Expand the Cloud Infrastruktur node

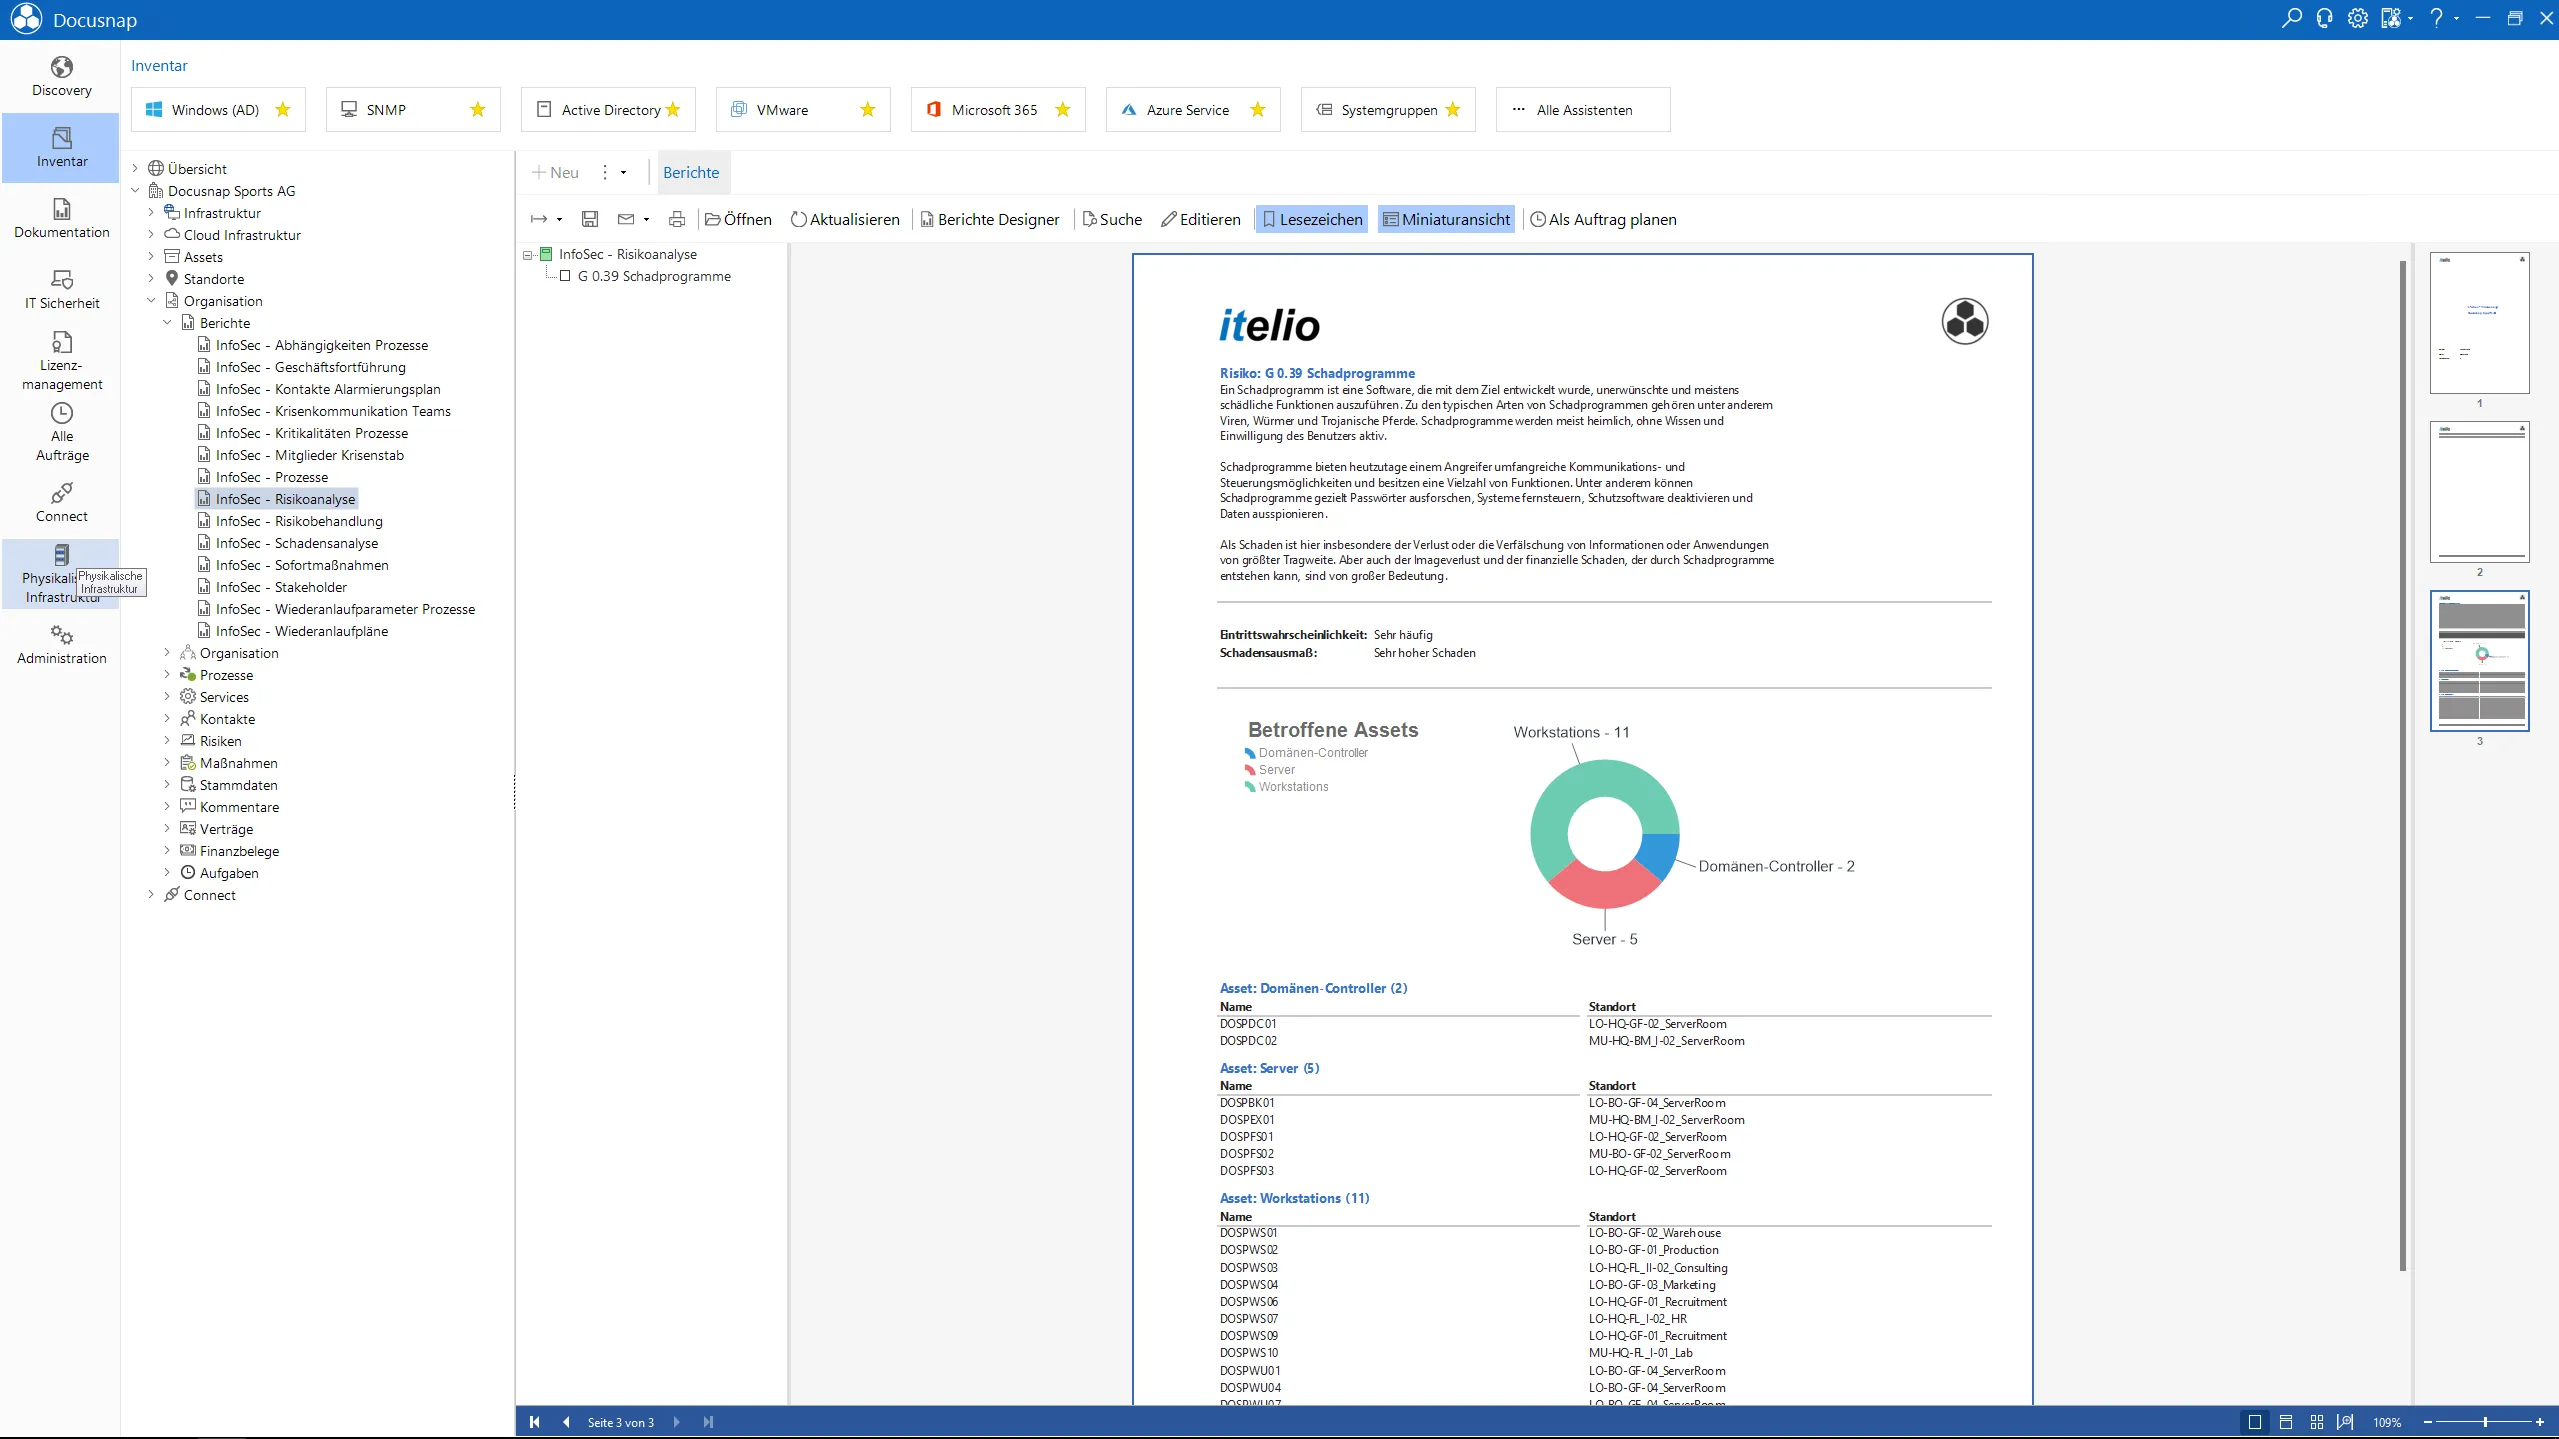click(x=151, y=234)
